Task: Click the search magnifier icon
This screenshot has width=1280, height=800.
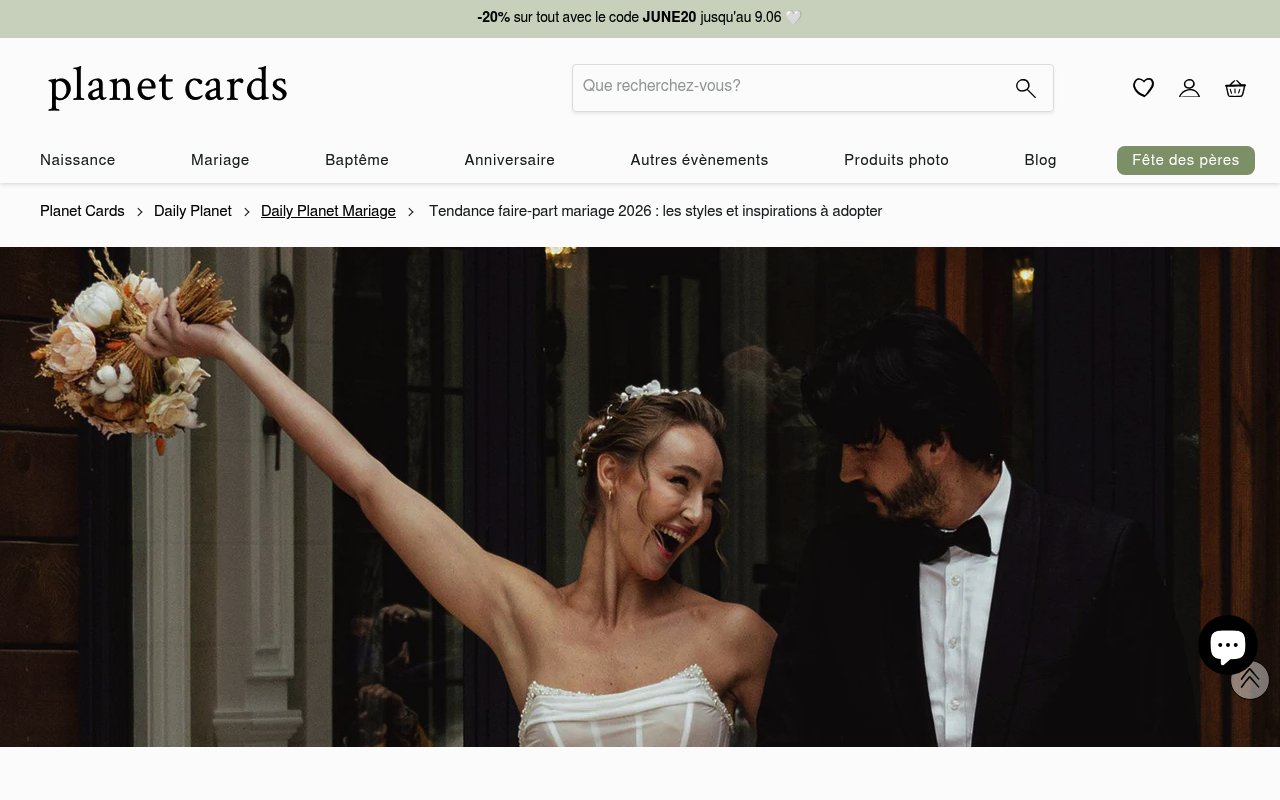Action: (1025, 88)
